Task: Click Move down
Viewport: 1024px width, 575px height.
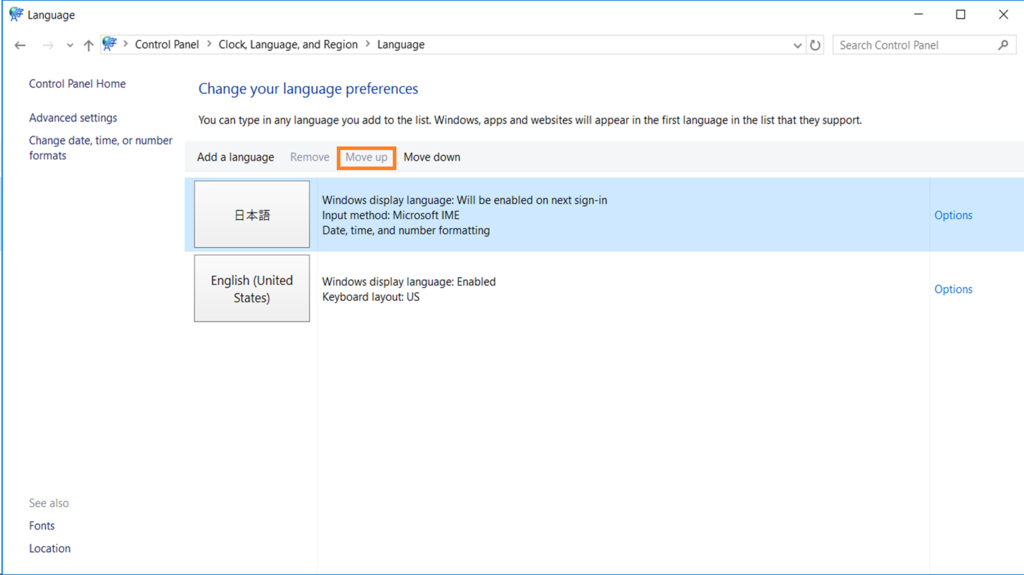Action: click(432, 157)
